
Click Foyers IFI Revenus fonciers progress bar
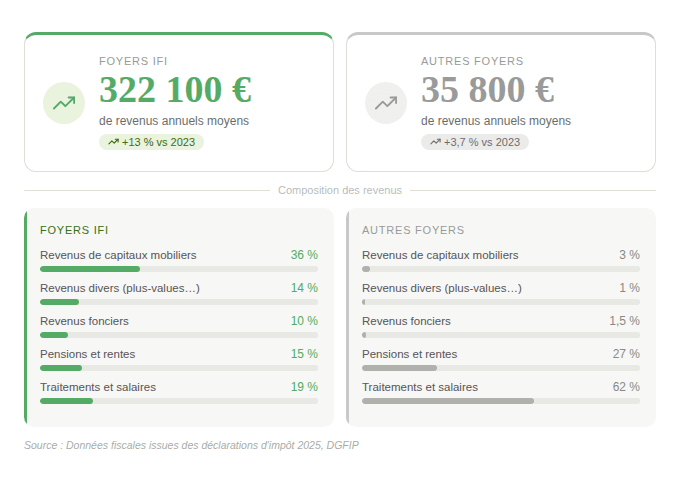click(179, 335)
